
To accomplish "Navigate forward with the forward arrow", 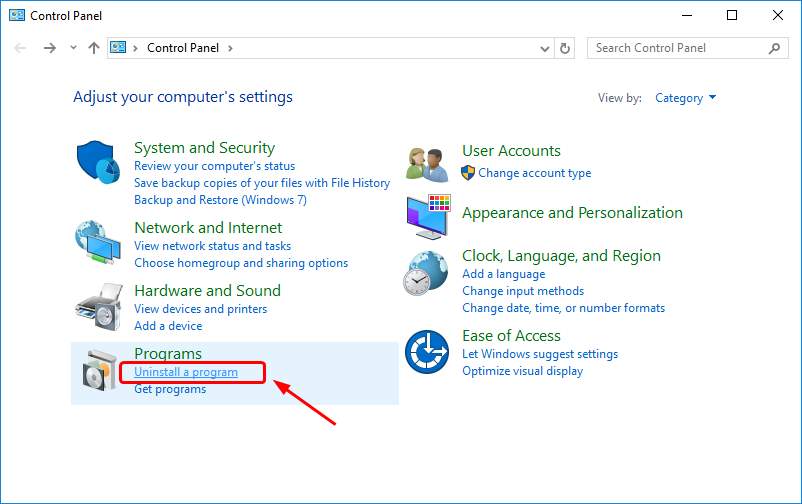I will click(x=50, y=48).
